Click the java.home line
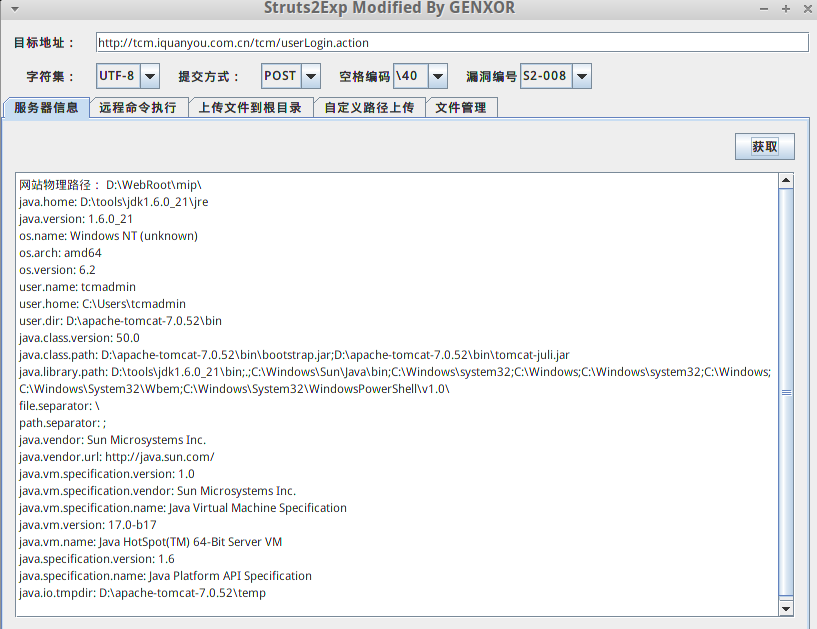The width and height of the screenshot is (817, 629). [x=114, y=202]
